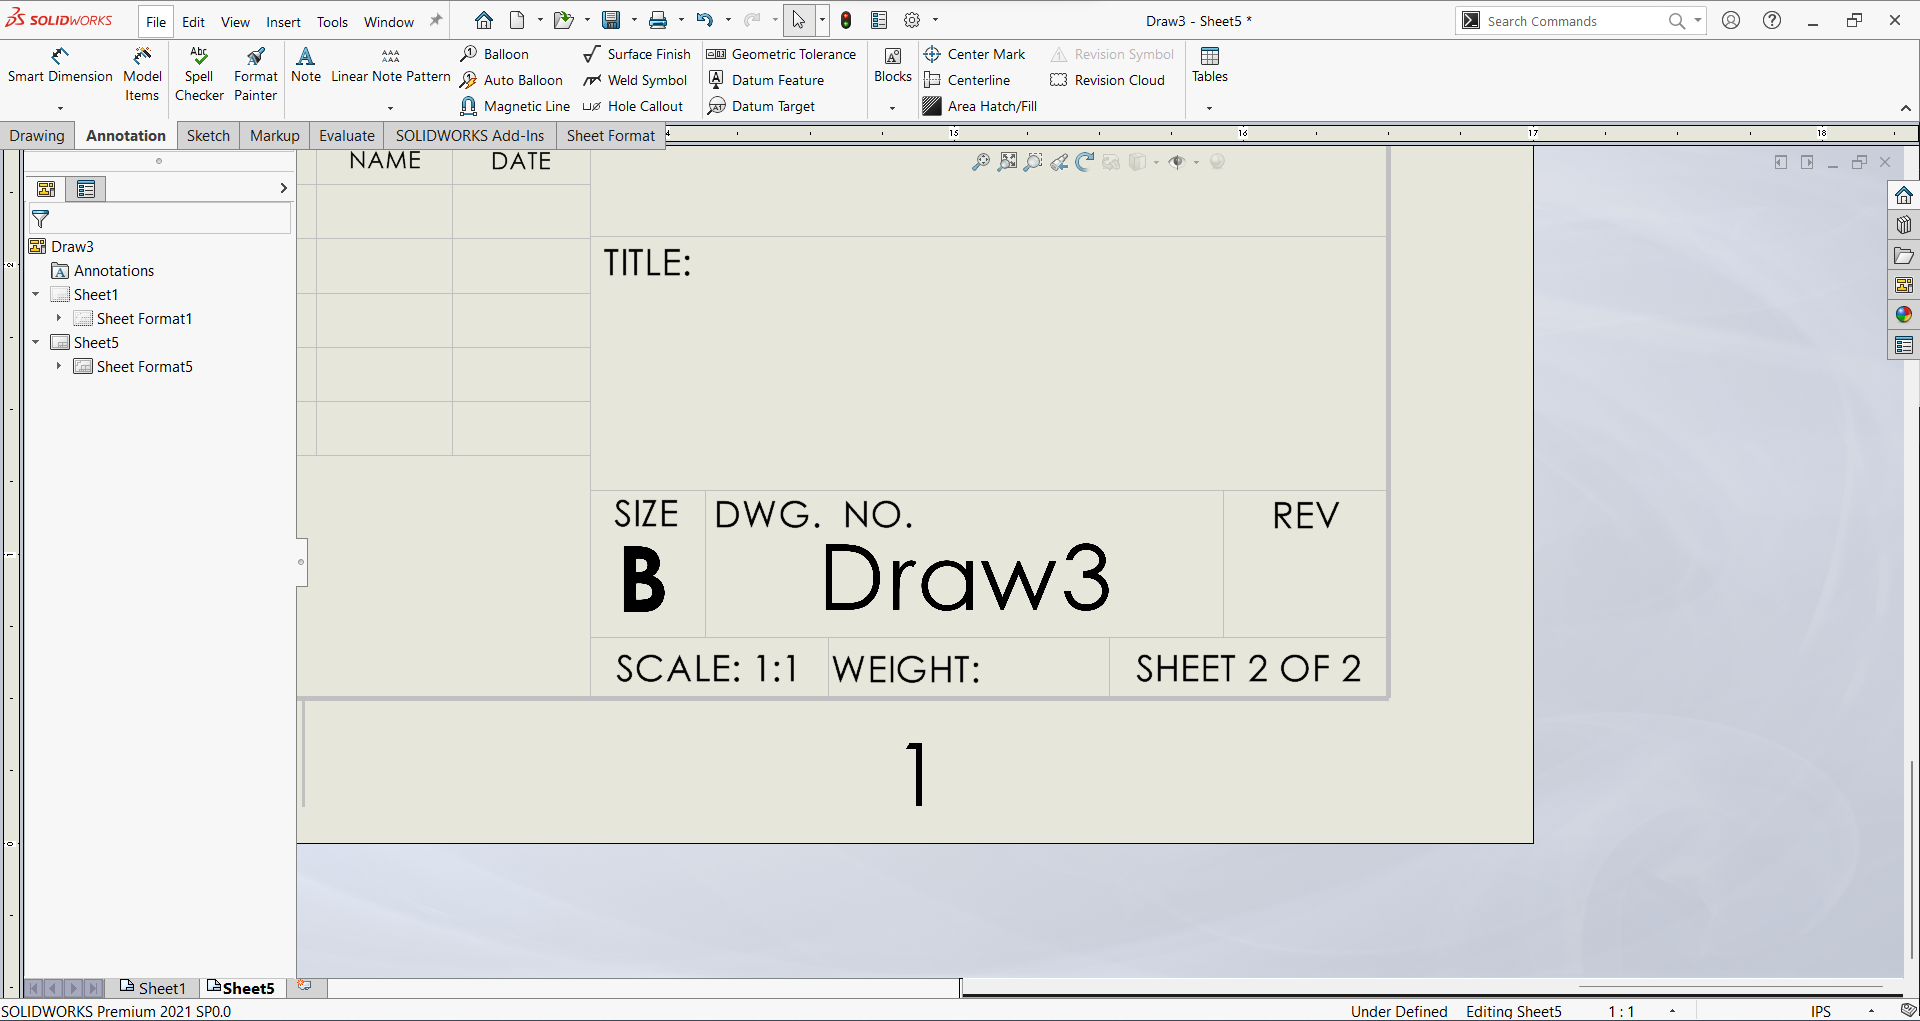
Task: Insert a Surface Finish symbol
Action: [x=637, y=54]
